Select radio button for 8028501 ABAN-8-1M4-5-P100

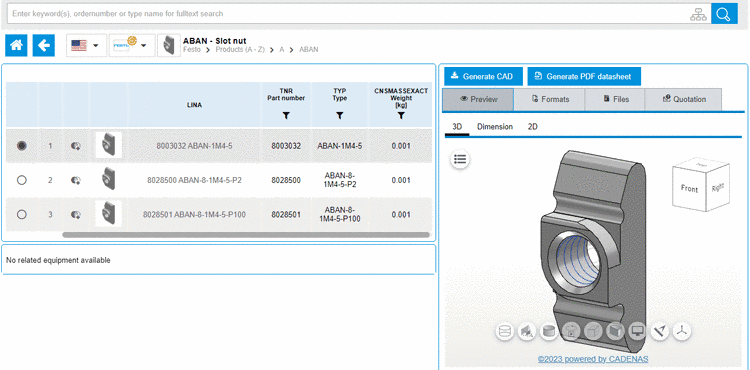point(22,215)
